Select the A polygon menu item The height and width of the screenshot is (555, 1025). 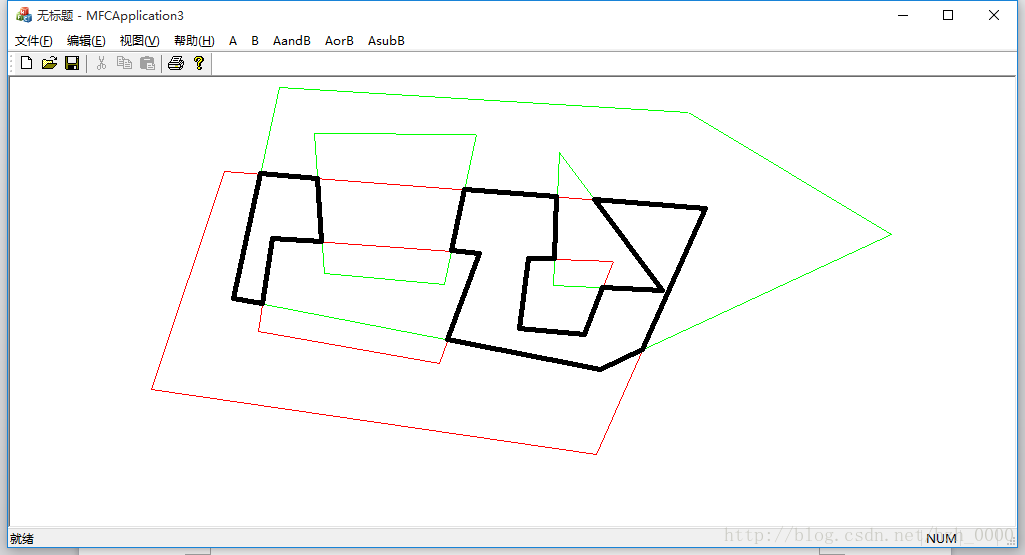pos(233,41)
